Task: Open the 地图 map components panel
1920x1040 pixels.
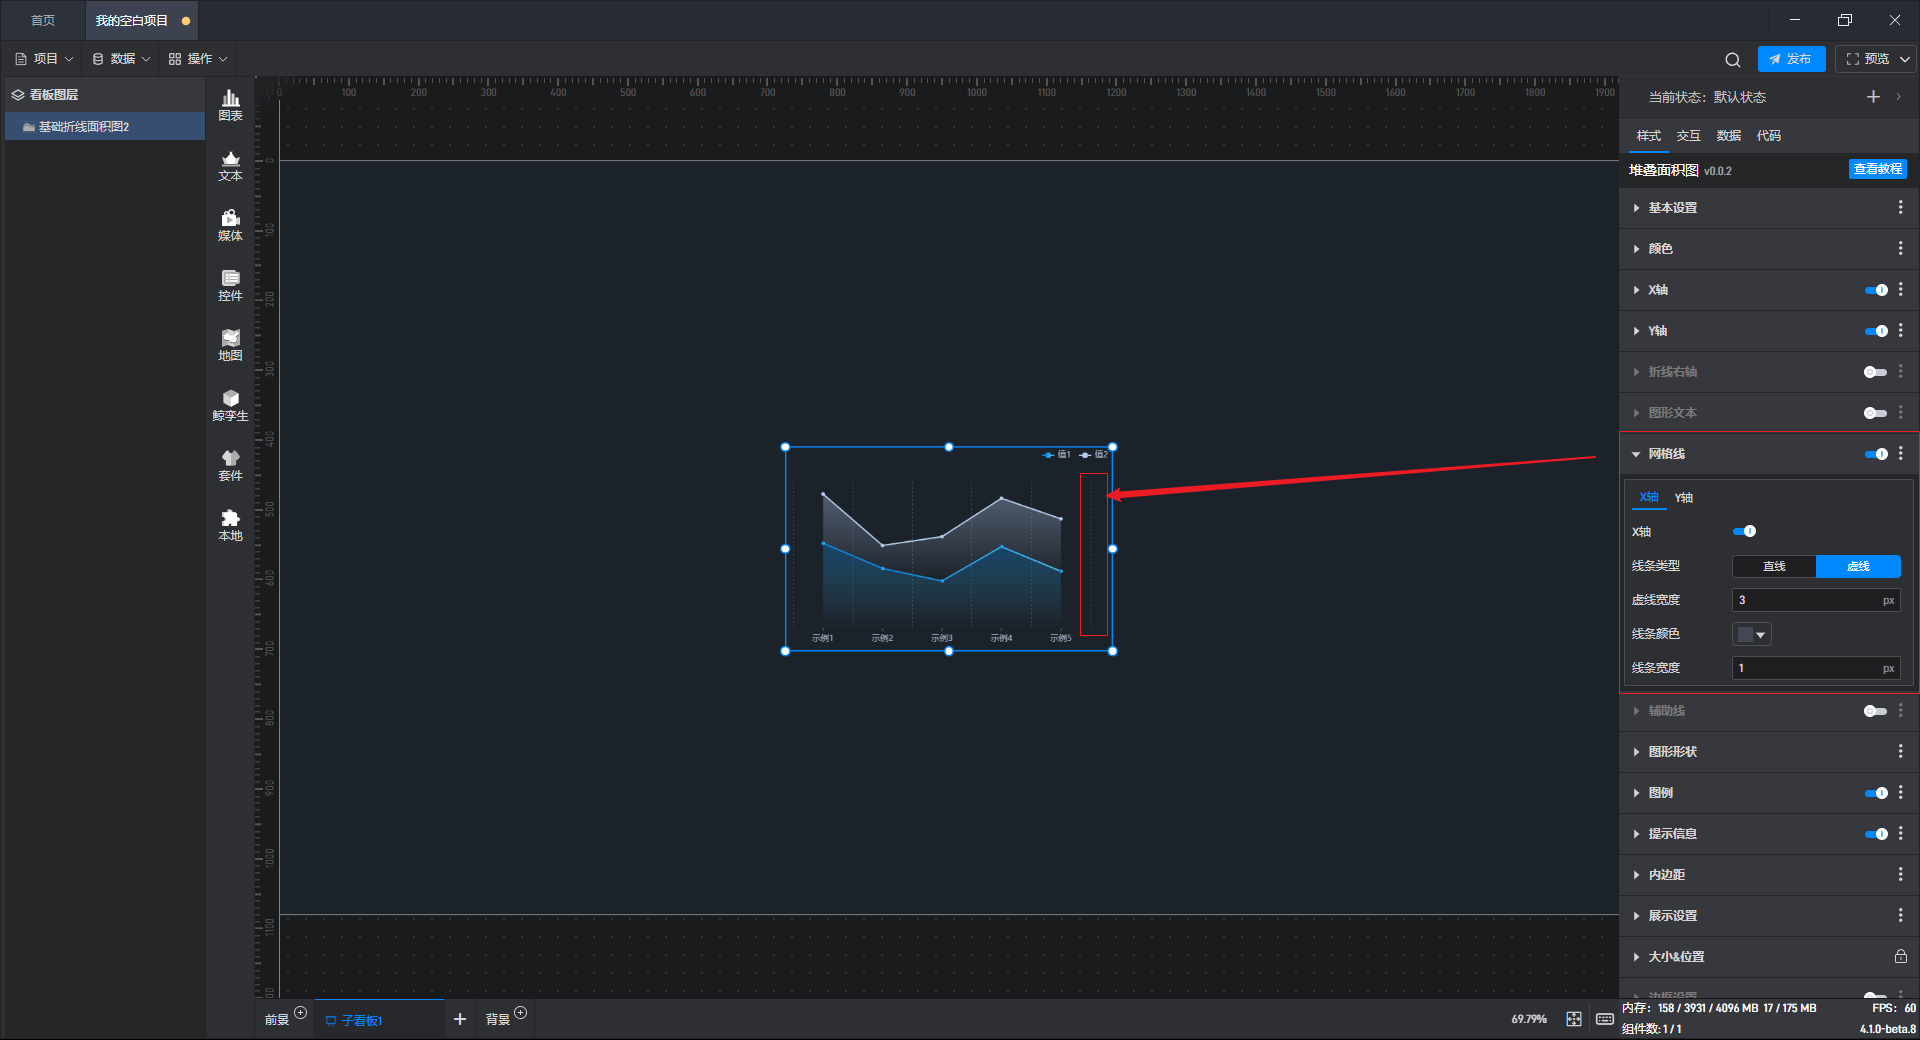Action: point(230,345)
